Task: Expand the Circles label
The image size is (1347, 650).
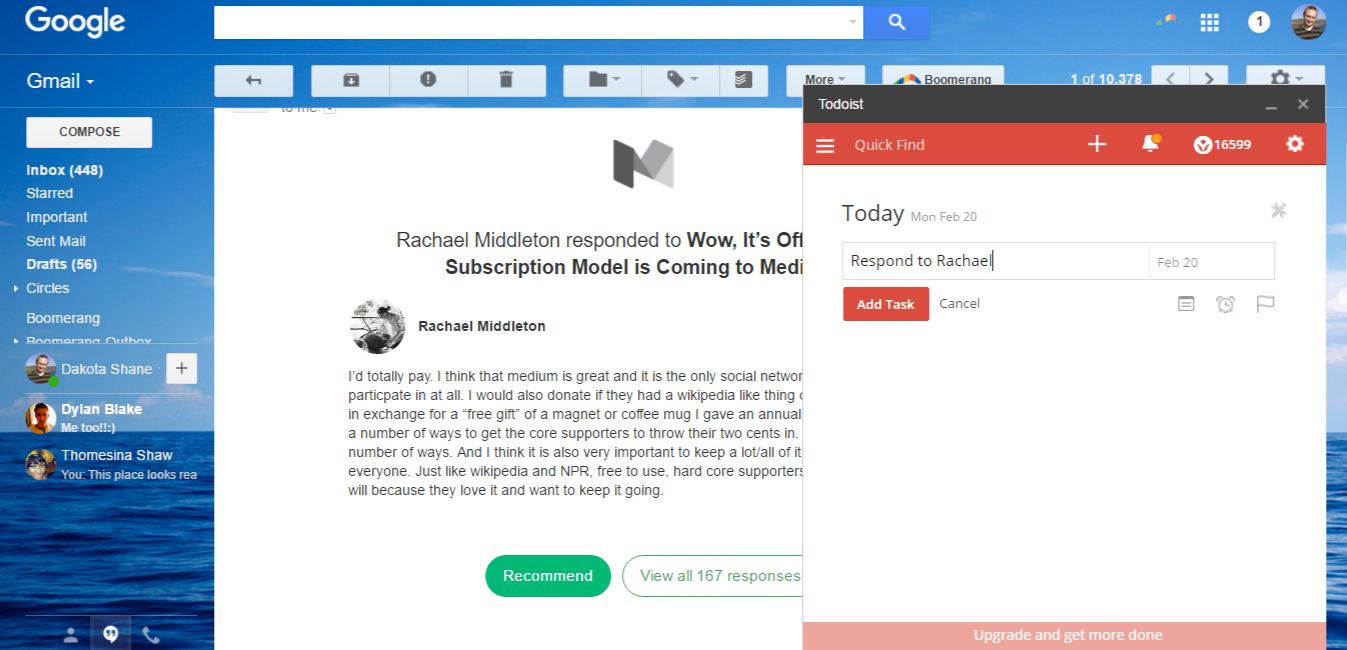Action: [x=16, y=288]
